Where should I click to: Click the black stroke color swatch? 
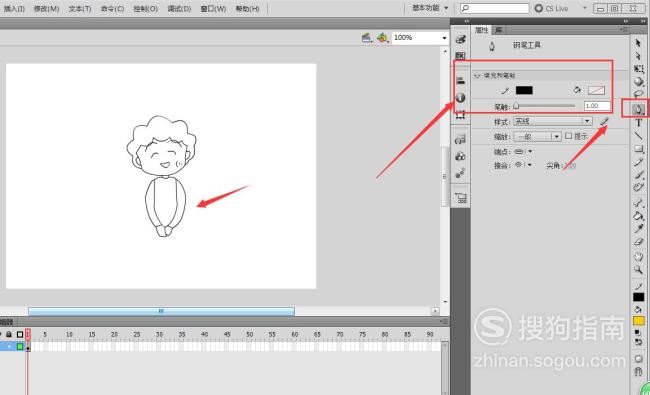pyautogui.click(x=524, y=90)
